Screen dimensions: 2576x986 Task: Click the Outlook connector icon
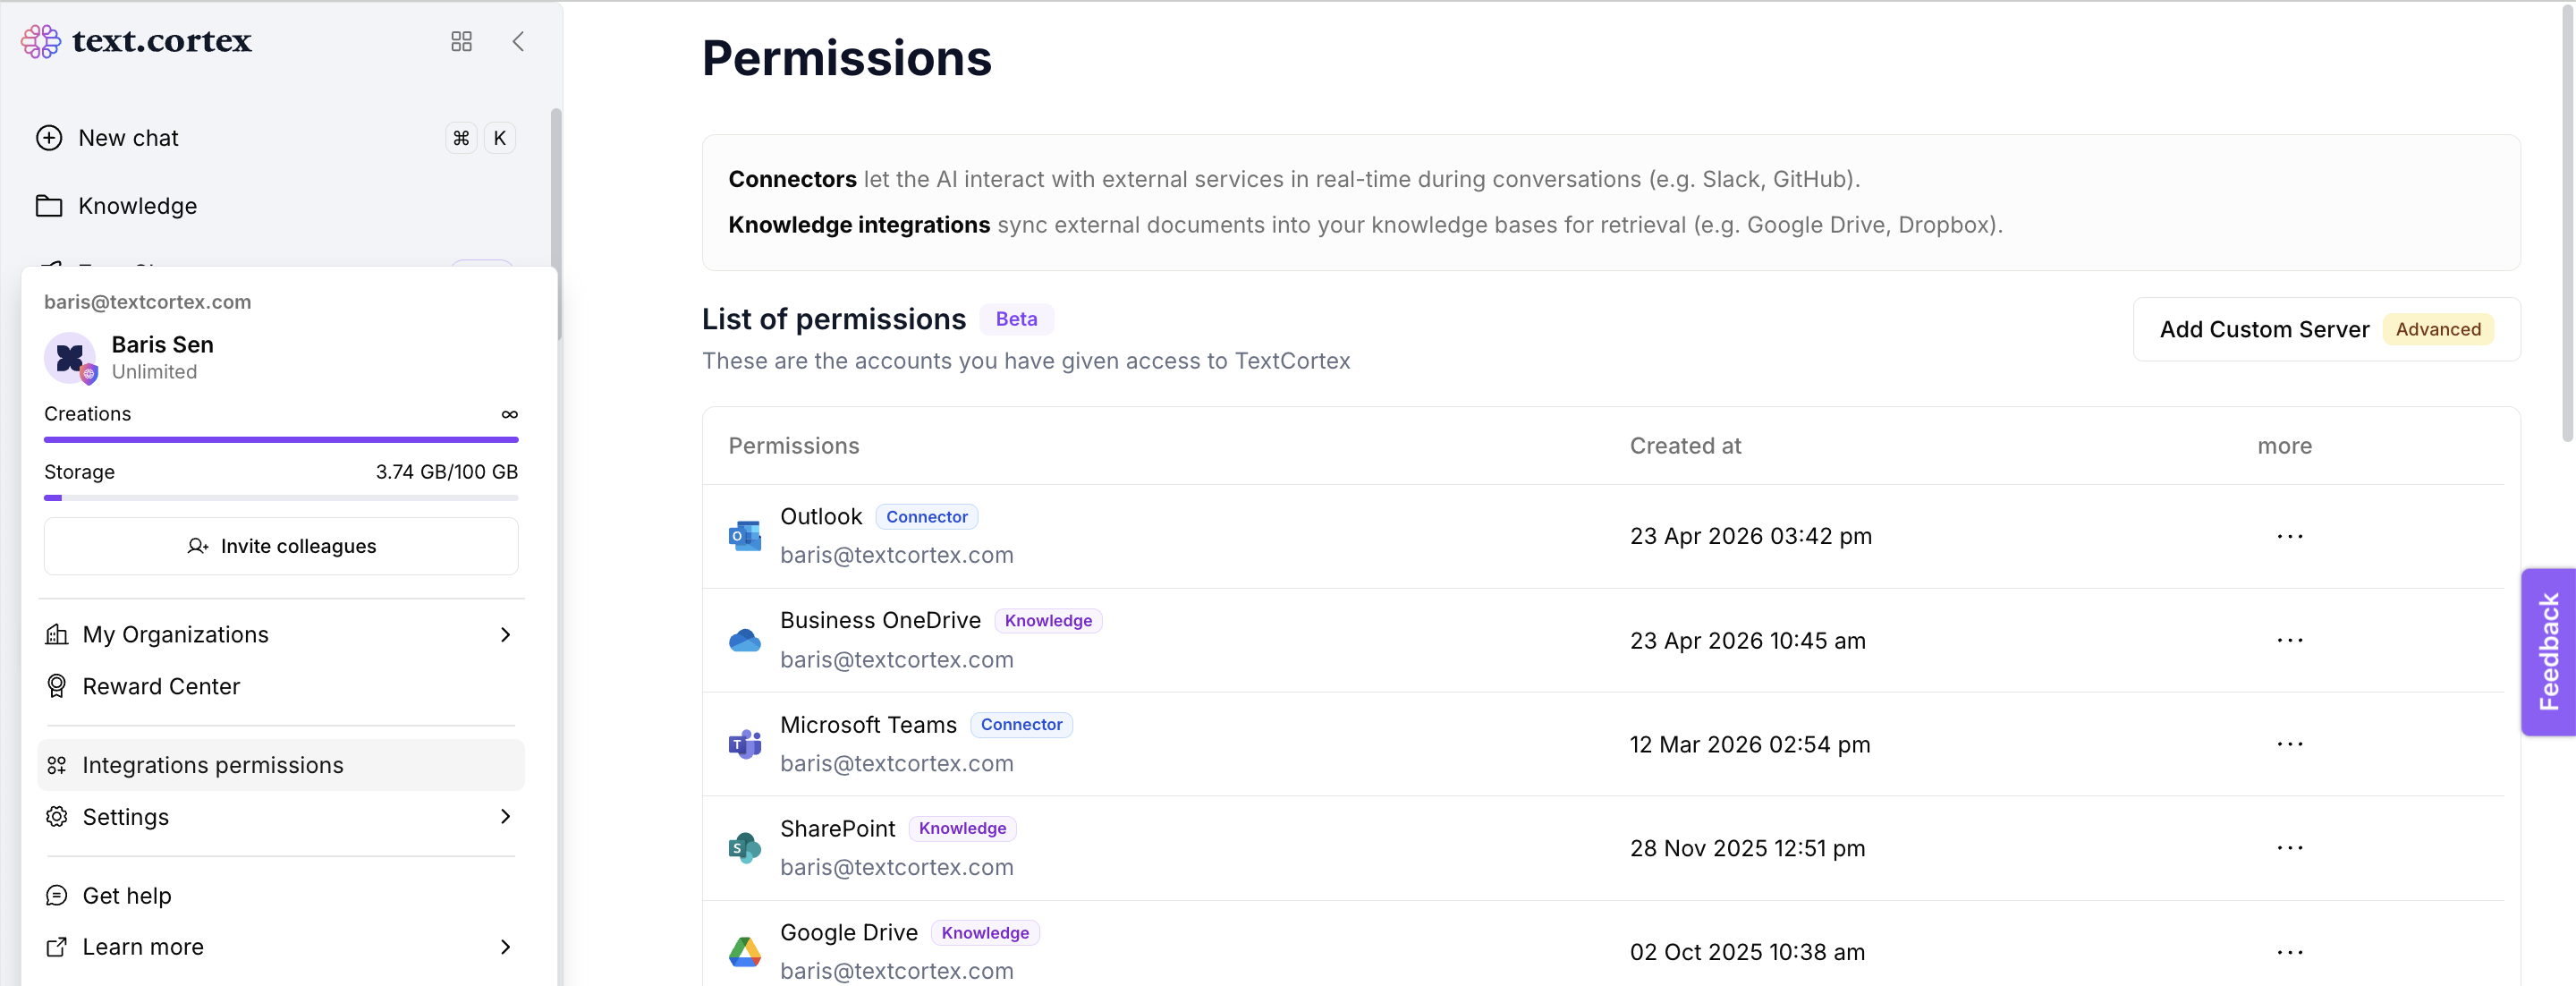click(x=744, y=535)
